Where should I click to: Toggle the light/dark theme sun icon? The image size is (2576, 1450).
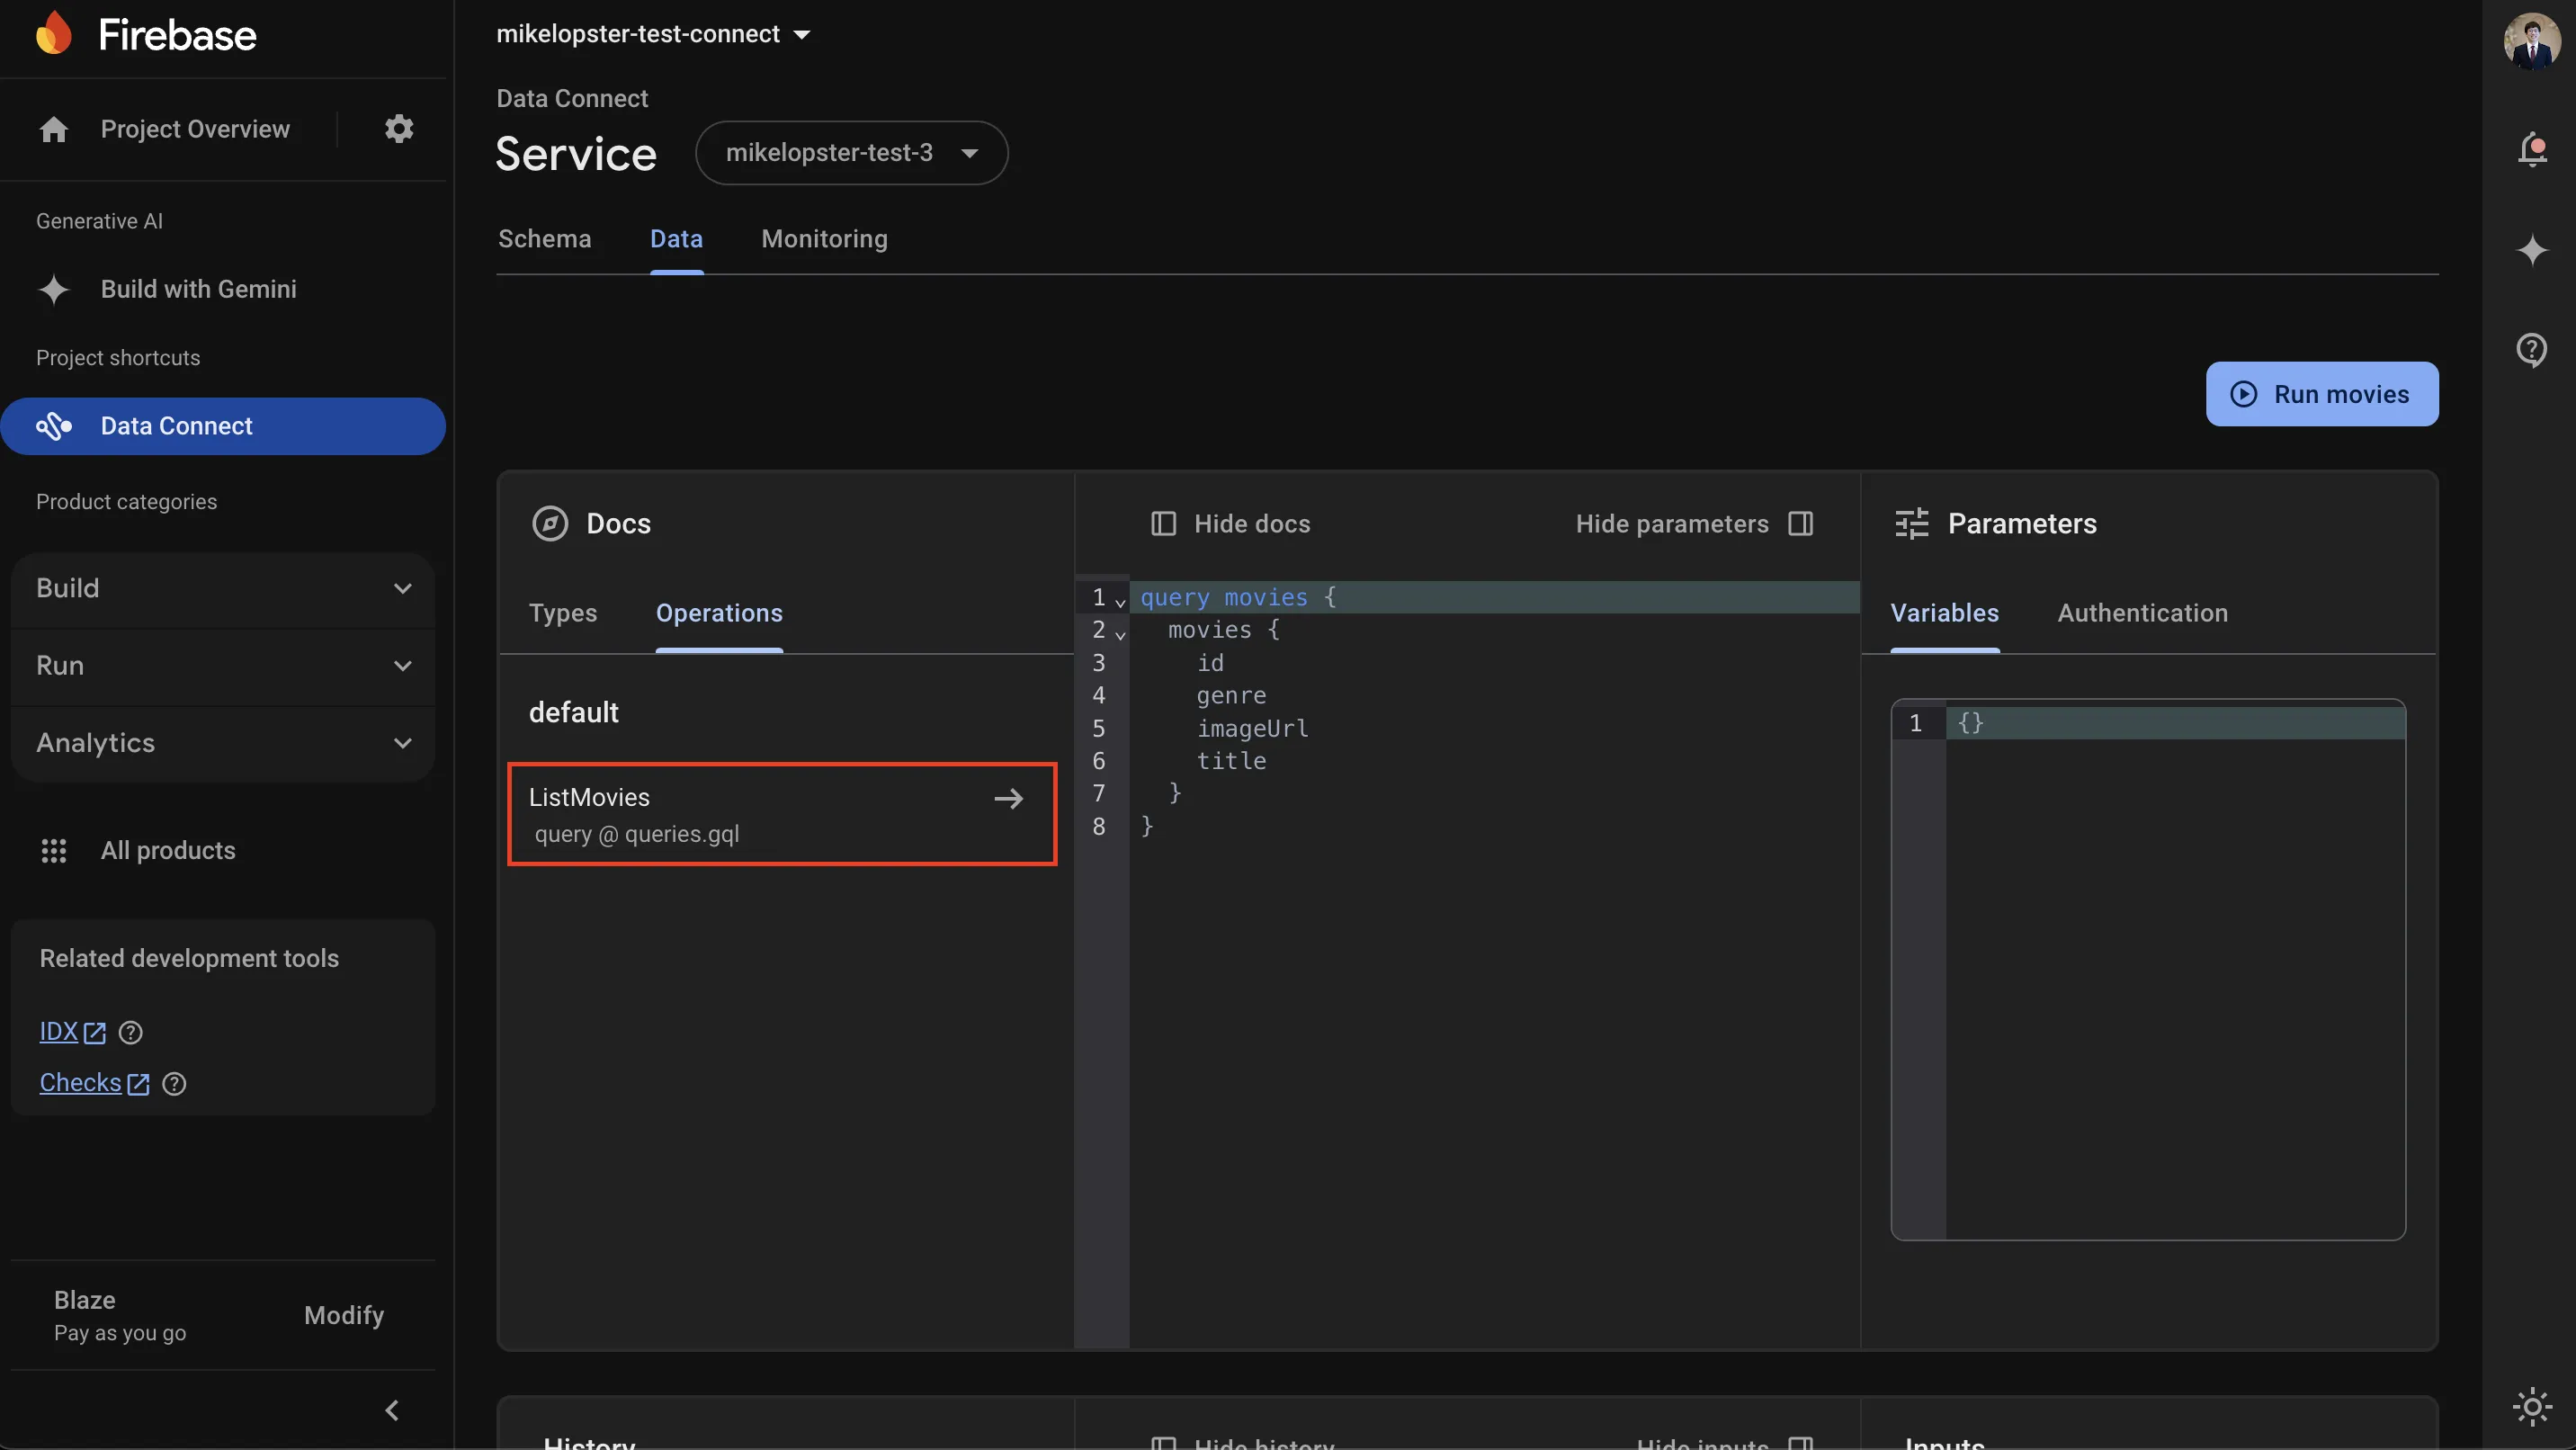2532,1407
